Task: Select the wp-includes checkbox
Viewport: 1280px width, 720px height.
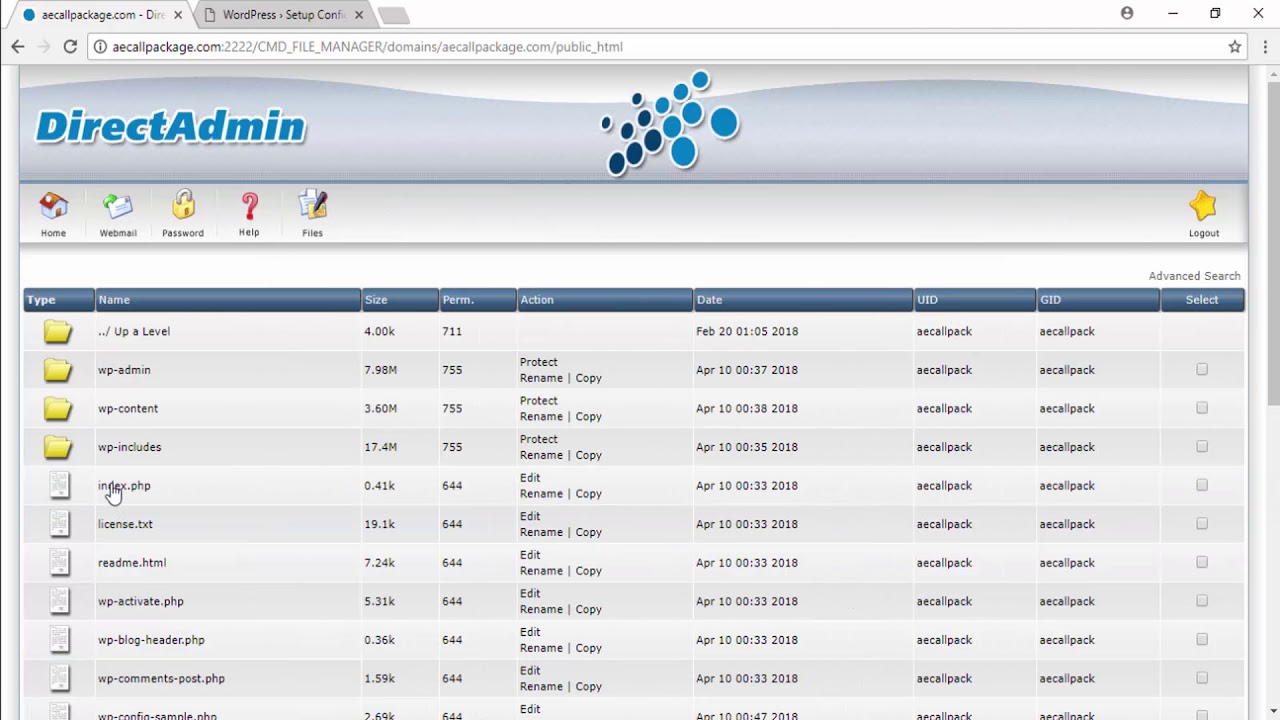Action: click(1202, 447)
